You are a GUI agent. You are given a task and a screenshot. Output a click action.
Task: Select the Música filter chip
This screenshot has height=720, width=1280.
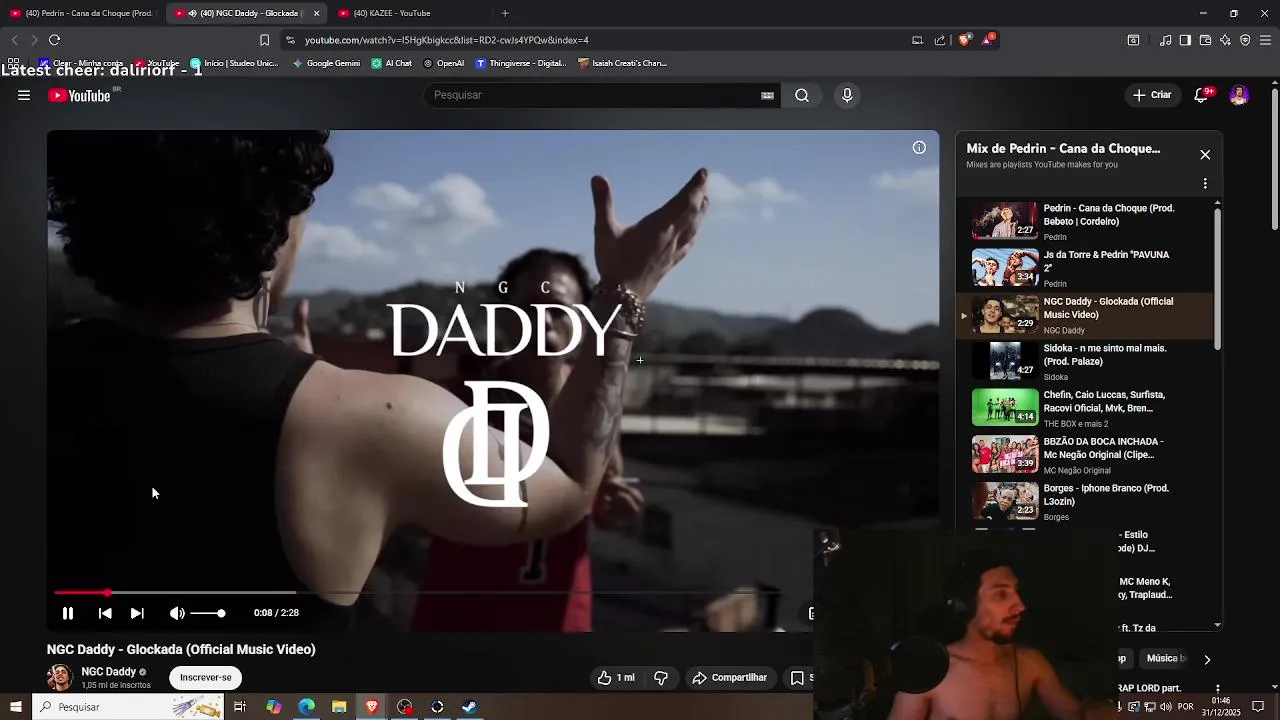pyautogui.click(x=1166, y=659)
